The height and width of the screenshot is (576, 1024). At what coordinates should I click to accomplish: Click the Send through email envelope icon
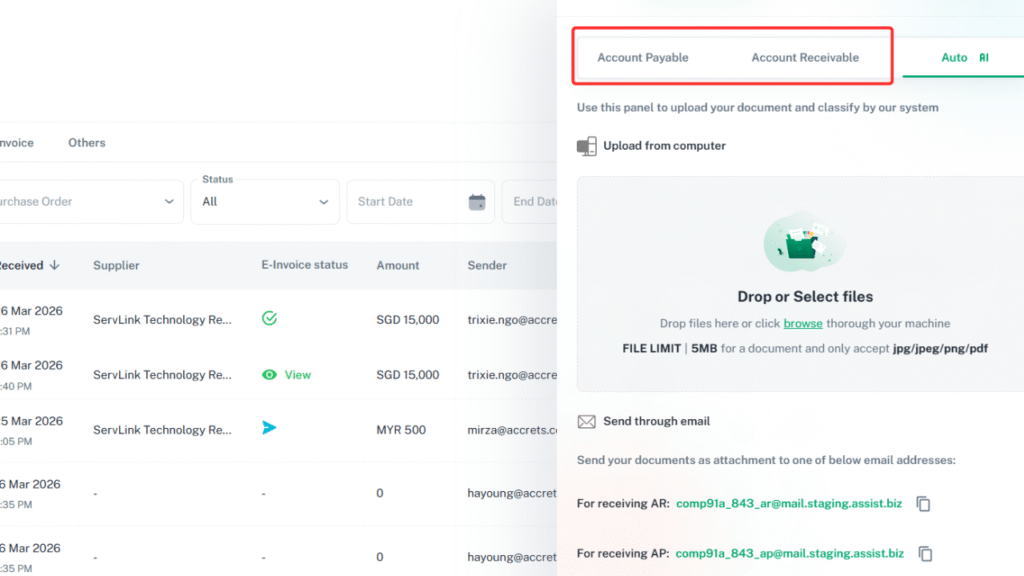(585, 421)
